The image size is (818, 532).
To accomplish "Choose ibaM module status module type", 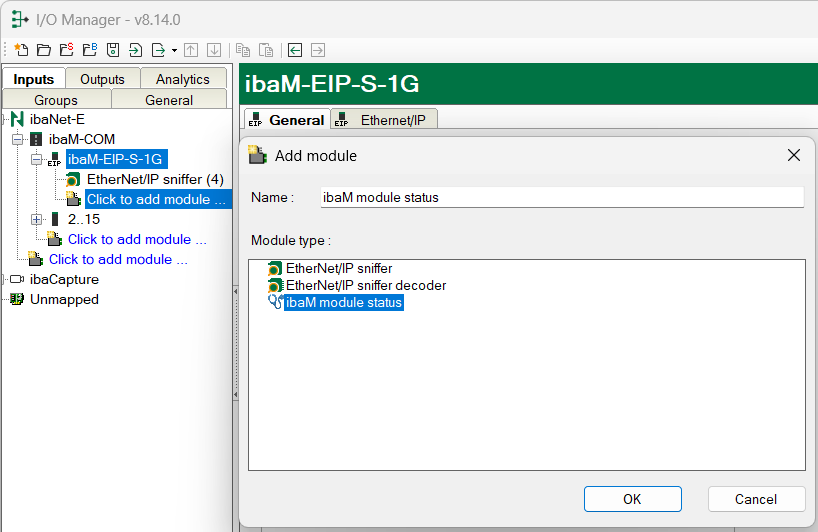I will click(x=344, y=303).
